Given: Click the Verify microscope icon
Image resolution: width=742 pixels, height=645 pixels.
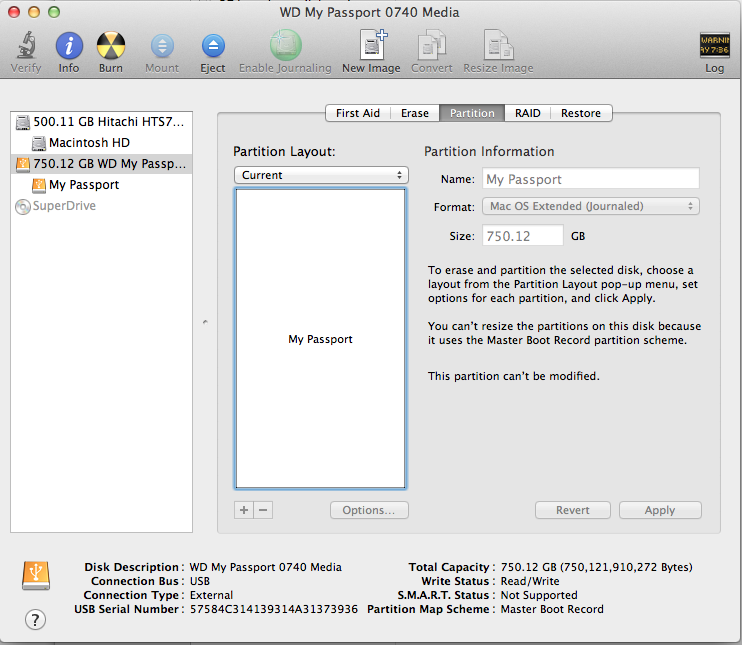Looking at the screenshot, I should [27, 45].
